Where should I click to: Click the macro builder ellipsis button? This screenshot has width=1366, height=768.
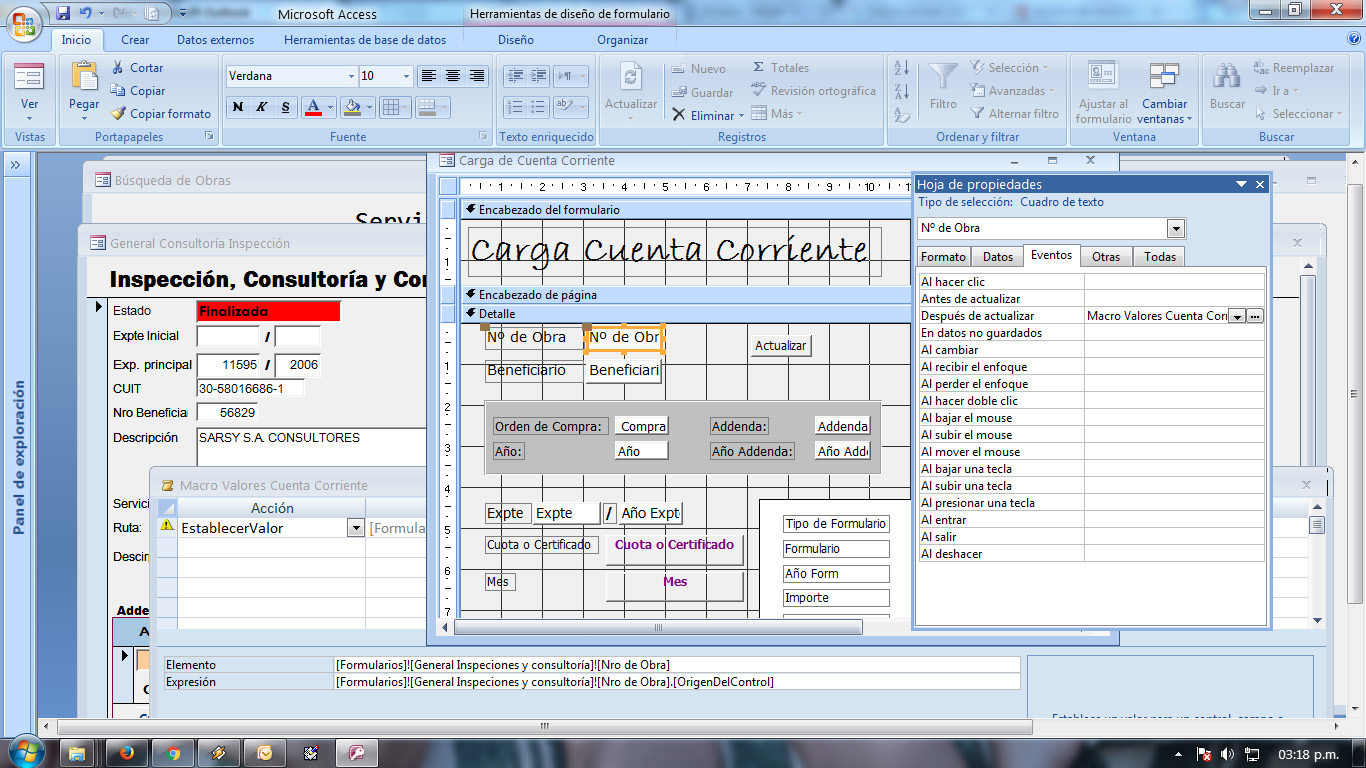tap(1255, 316)
